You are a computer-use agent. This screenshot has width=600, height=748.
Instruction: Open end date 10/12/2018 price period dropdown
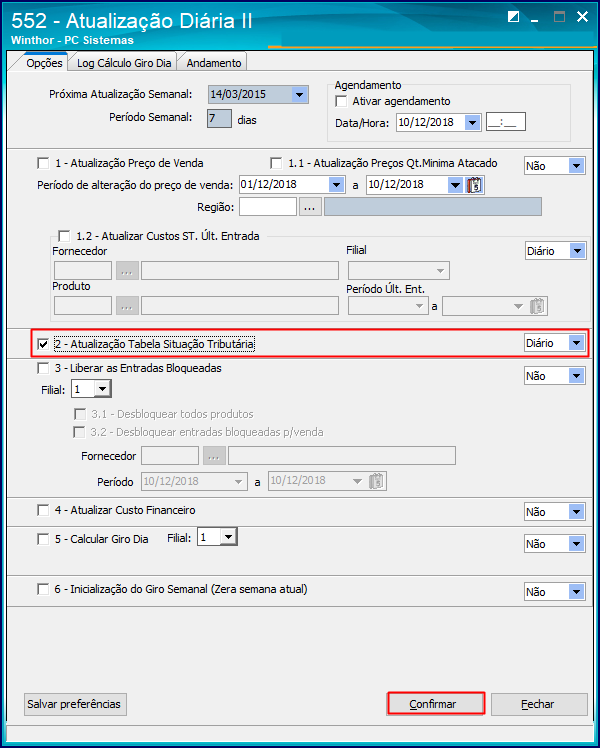[455, 185]
